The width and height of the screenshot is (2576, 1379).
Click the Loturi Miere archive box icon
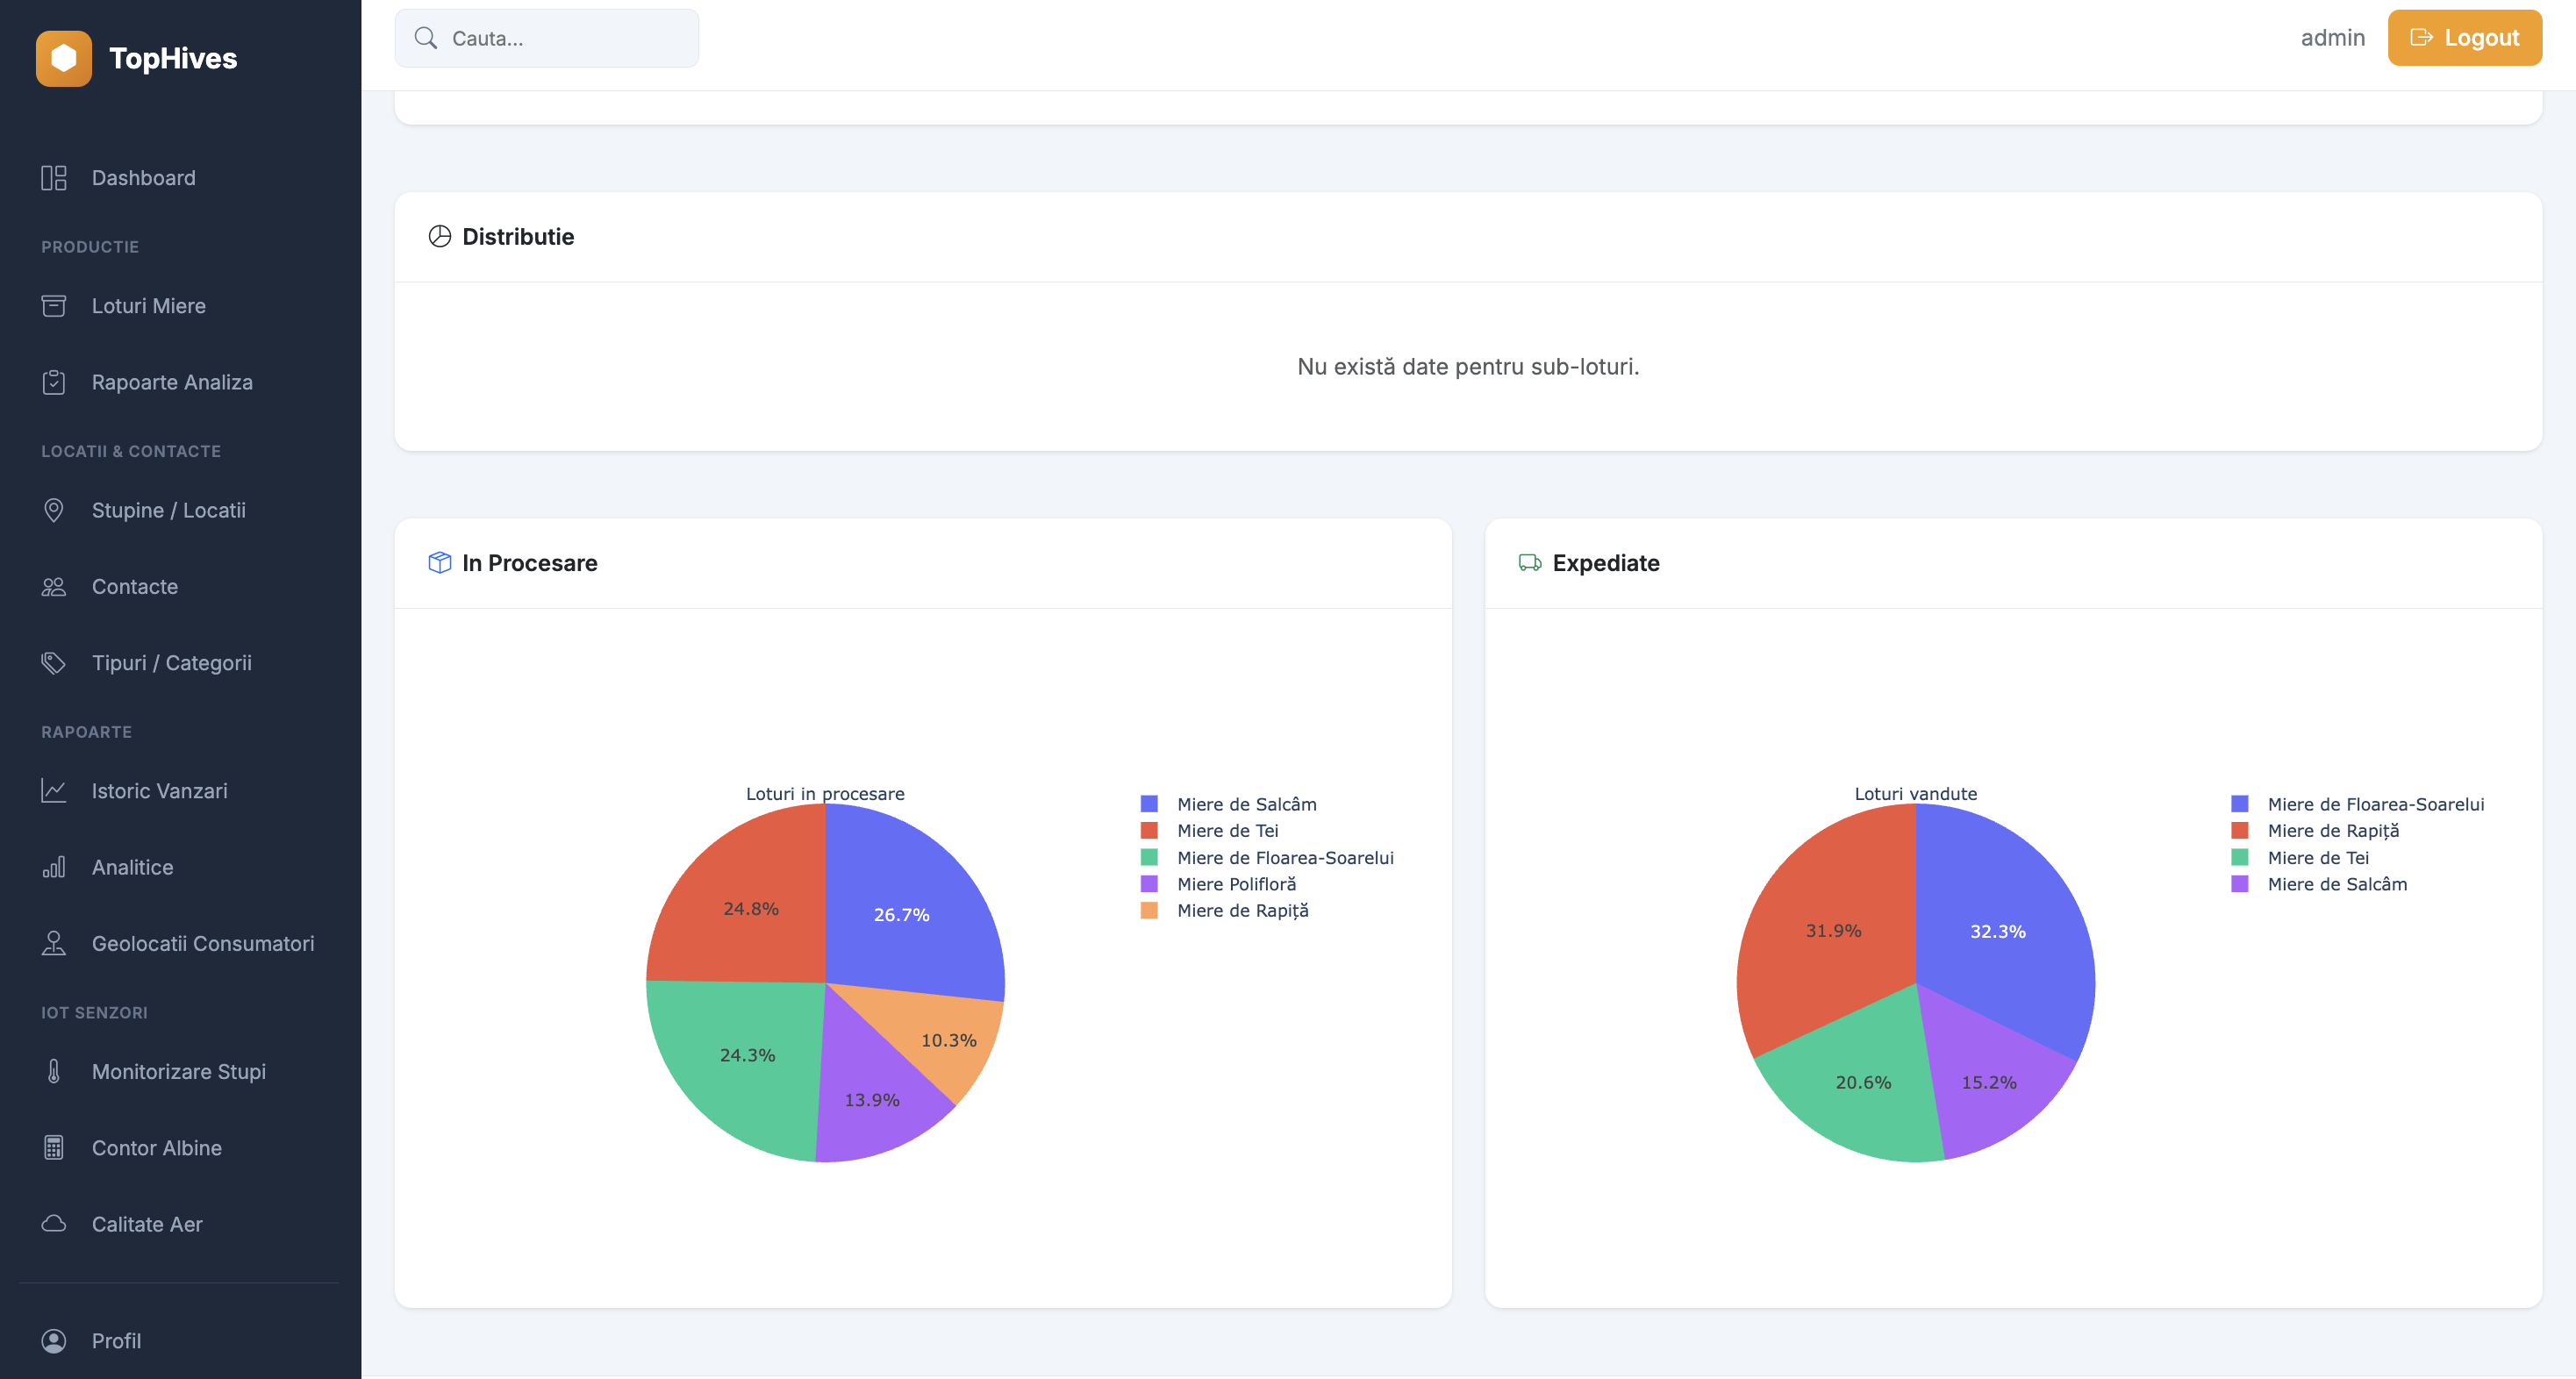54,306
